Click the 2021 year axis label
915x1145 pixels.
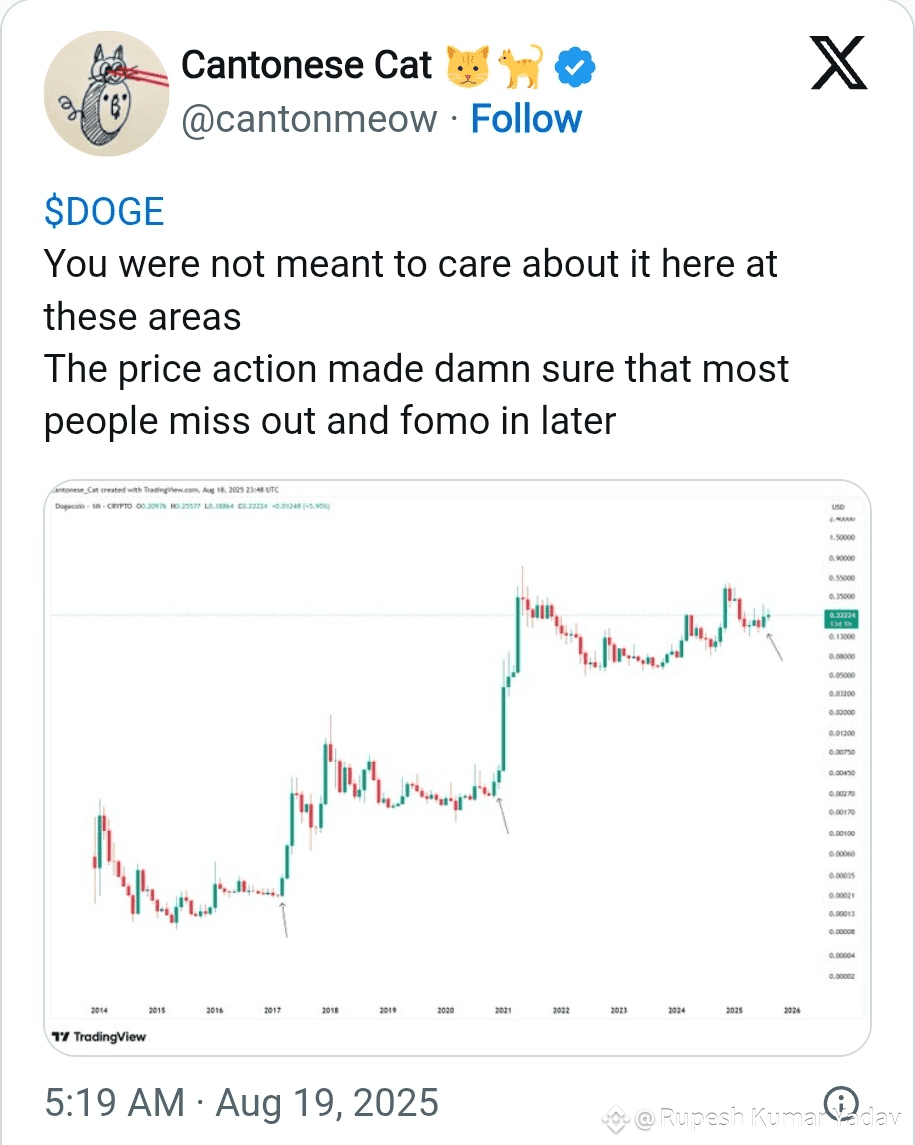(x=503, y=1011)
